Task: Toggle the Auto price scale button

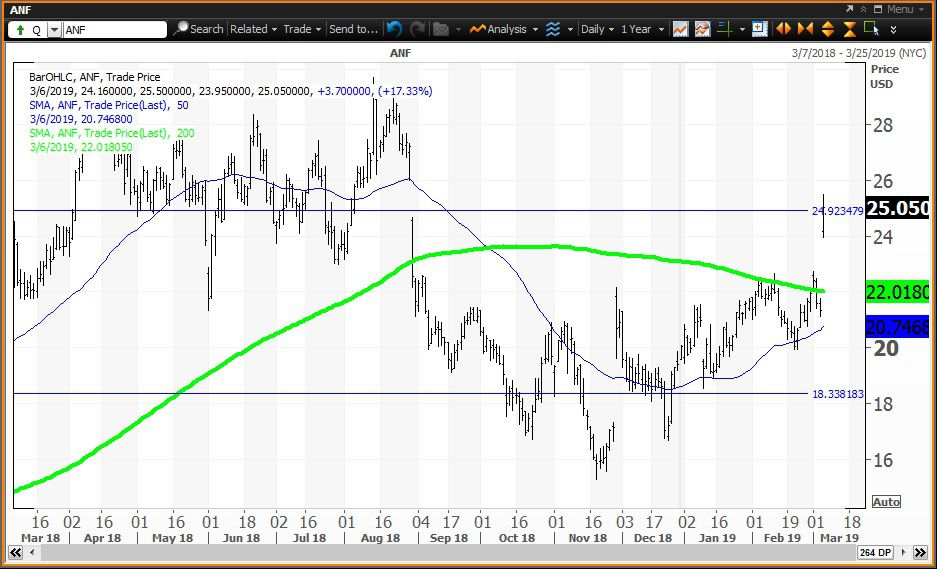Action: [884, 501]
